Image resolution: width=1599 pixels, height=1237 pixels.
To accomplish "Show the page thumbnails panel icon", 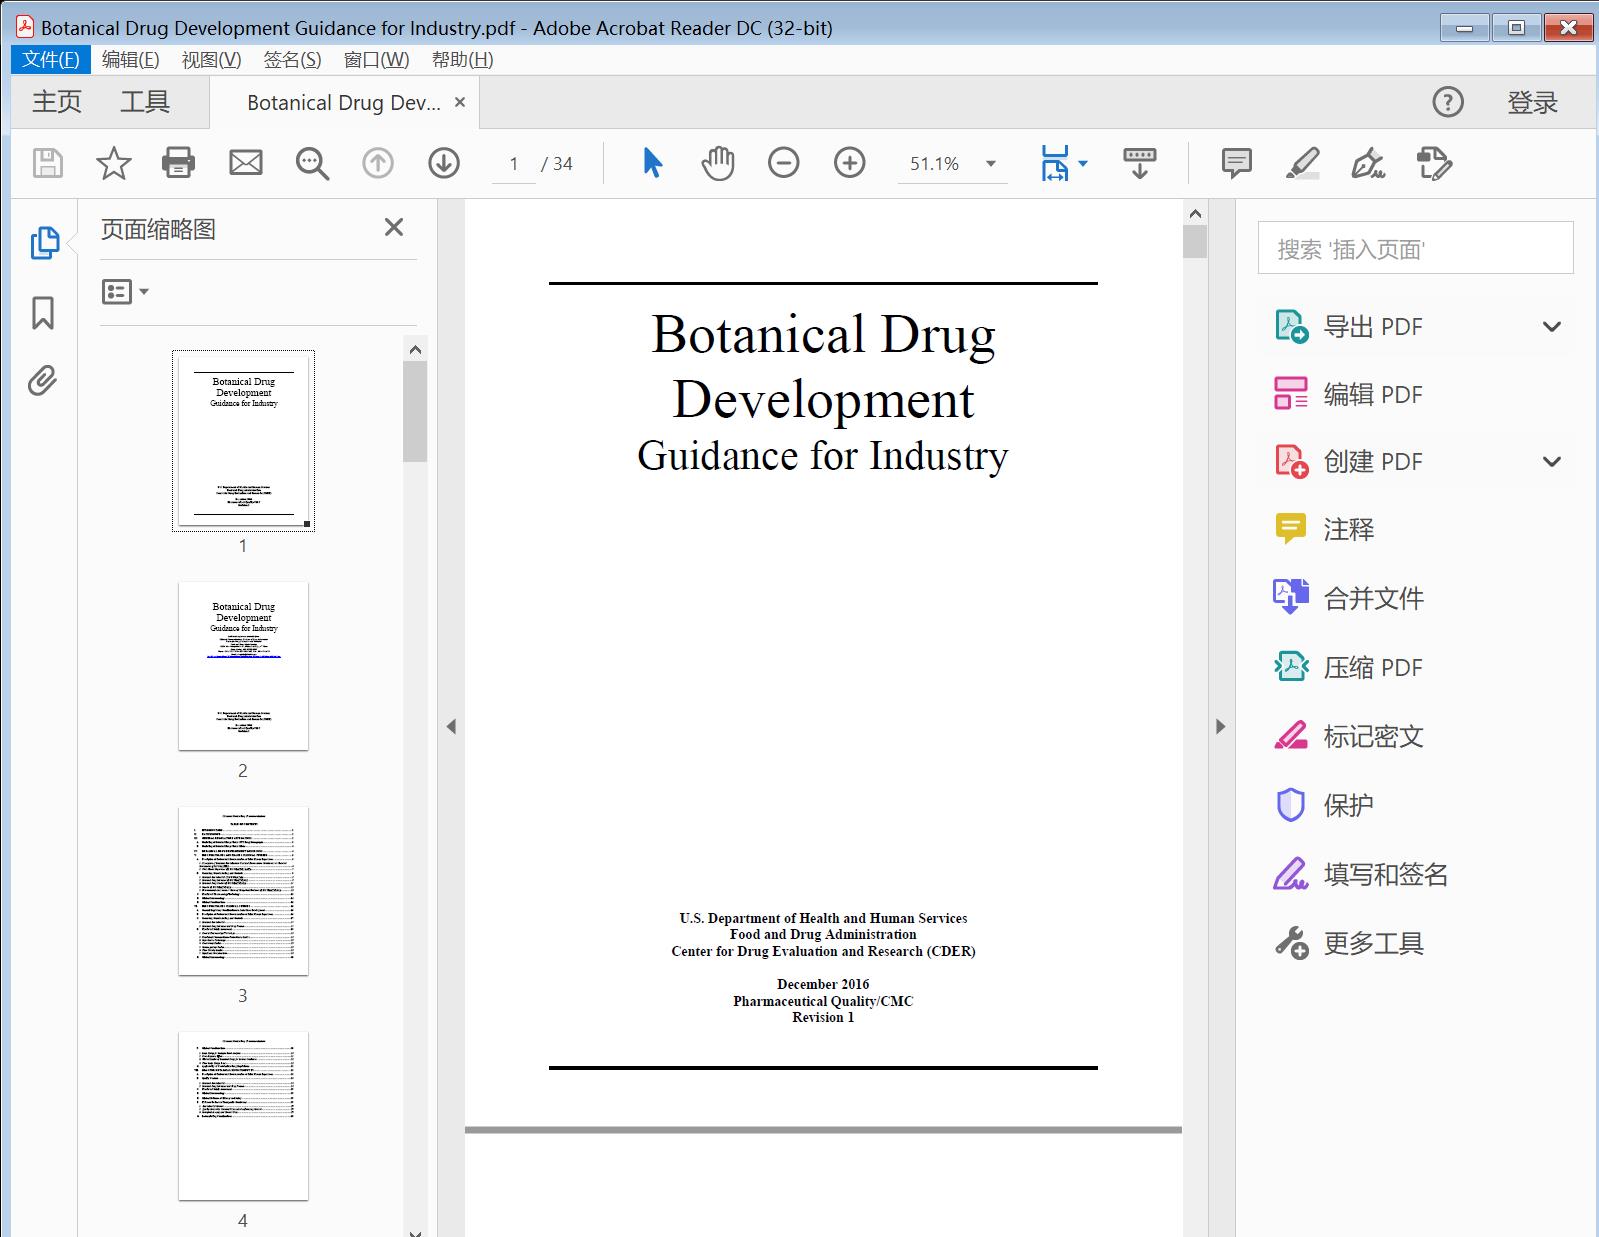I will (x=44, y=243).
